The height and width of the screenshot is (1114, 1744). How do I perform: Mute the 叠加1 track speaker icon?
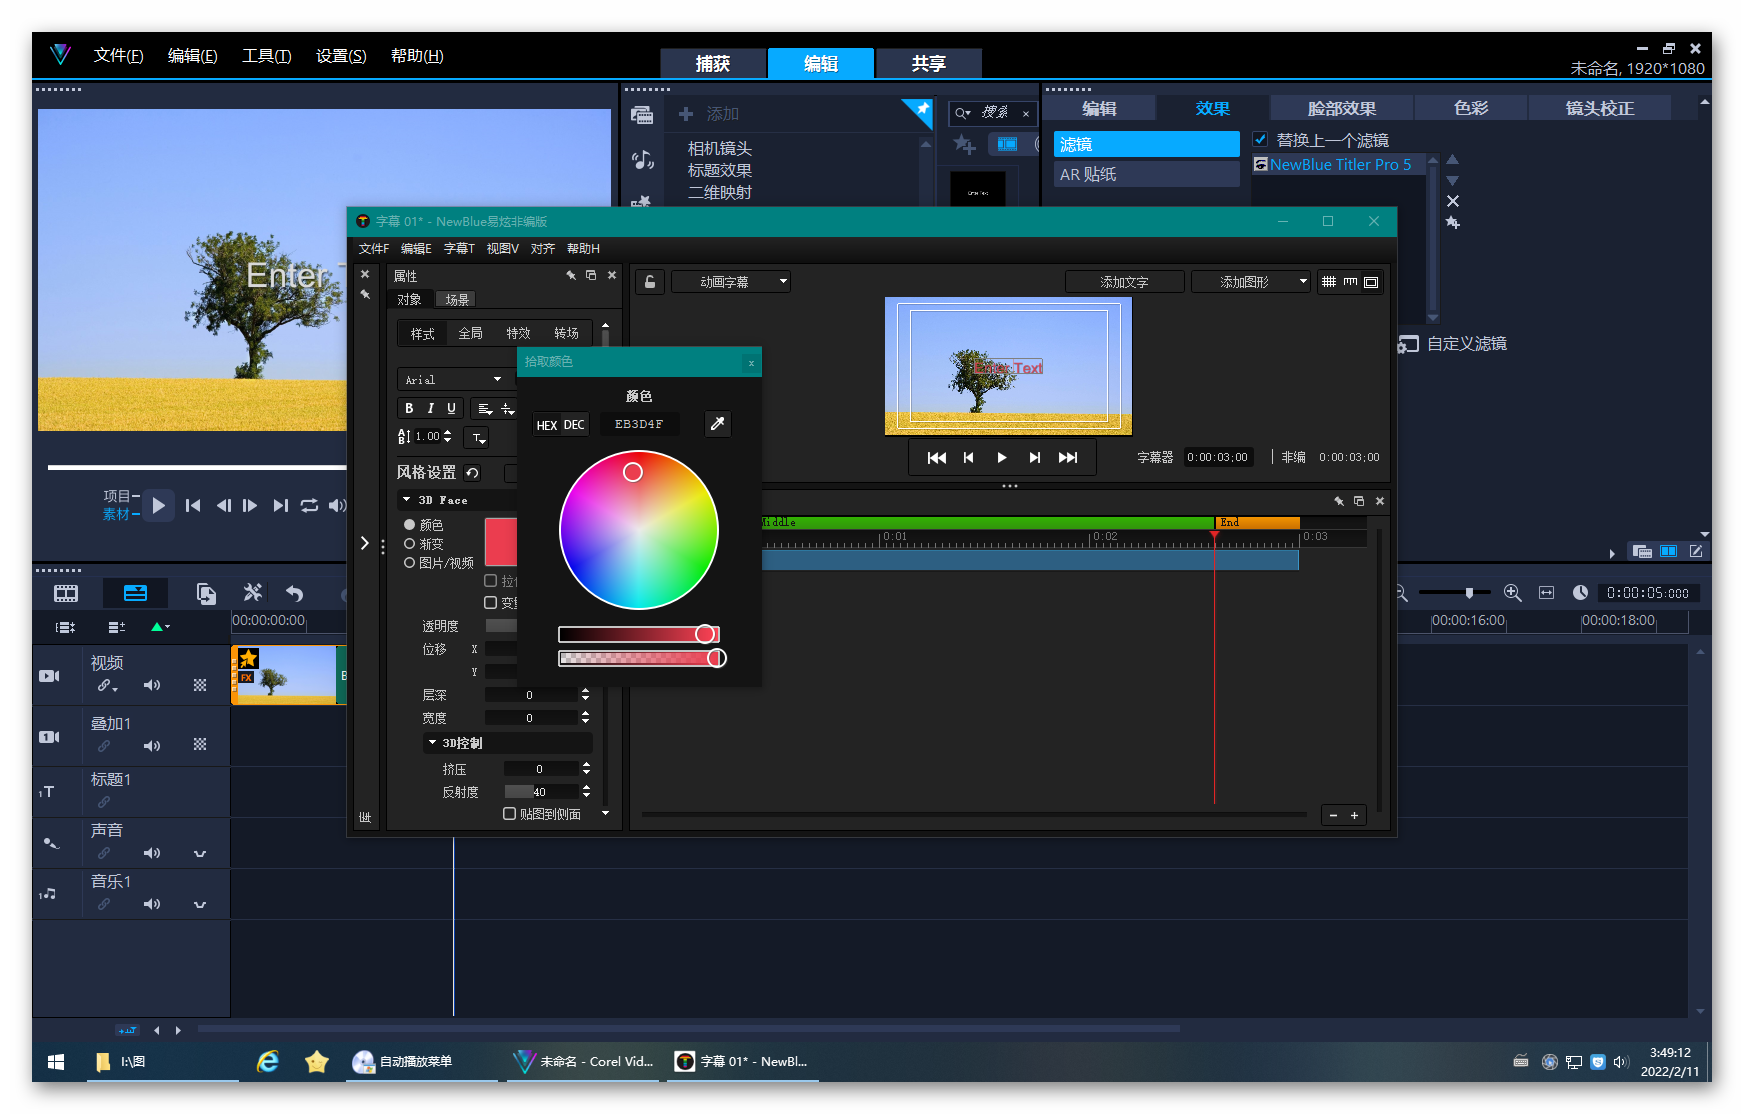click(x=152, y=745)
